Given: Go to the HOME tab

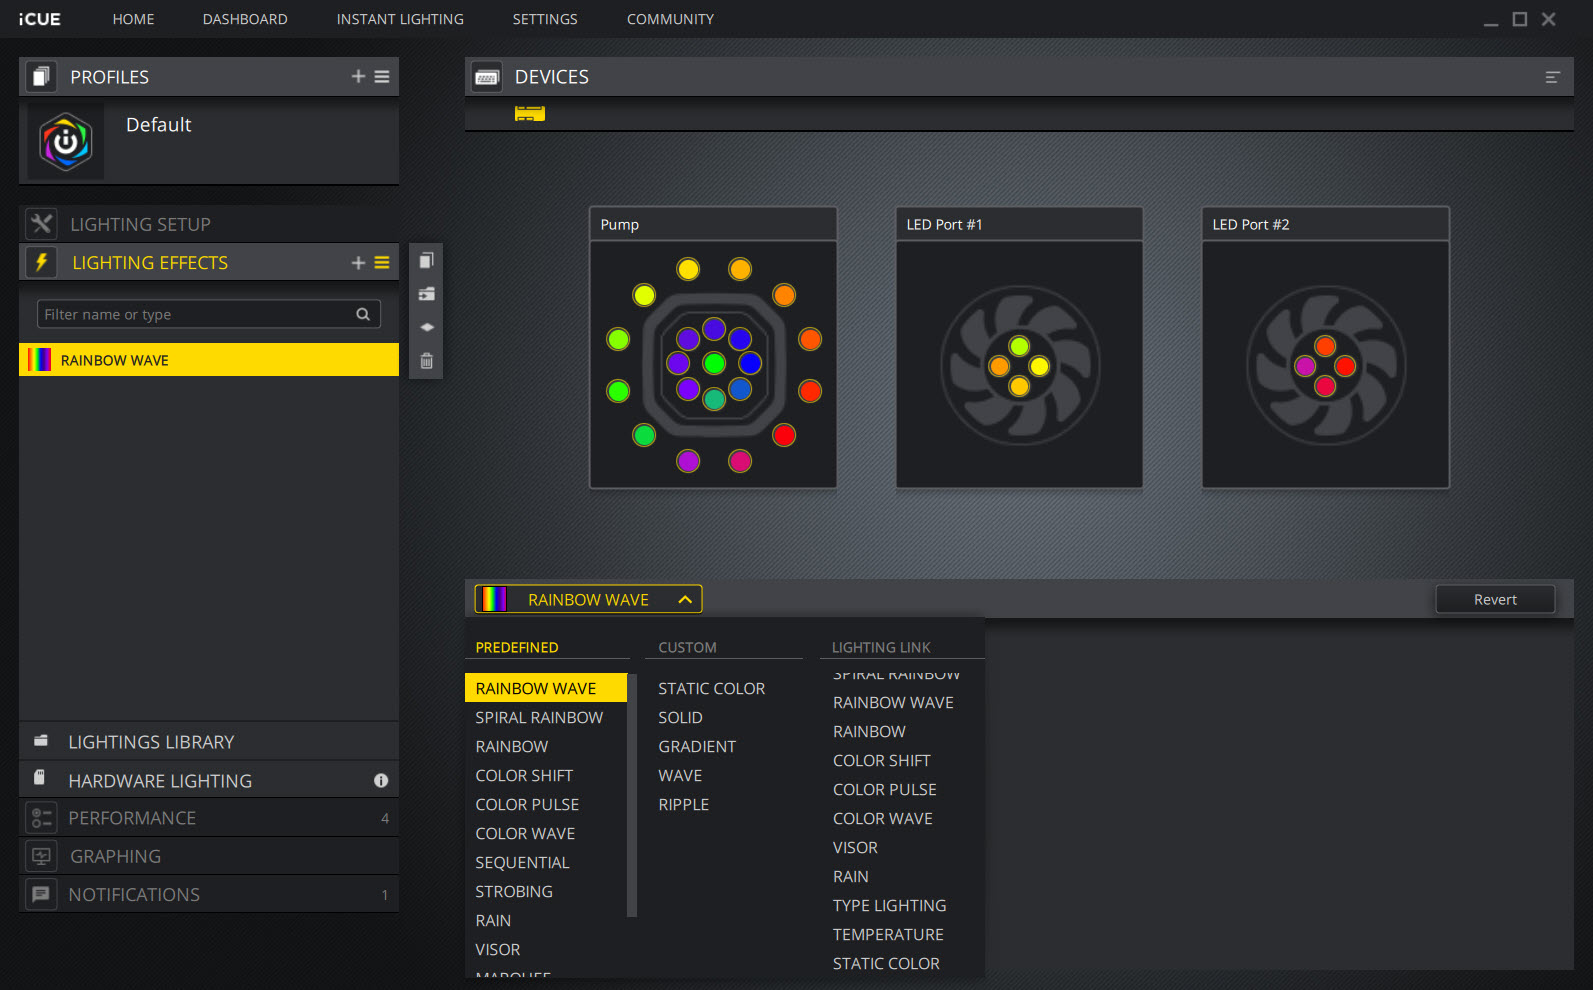Looking at the screenshot, I should 133,19.
